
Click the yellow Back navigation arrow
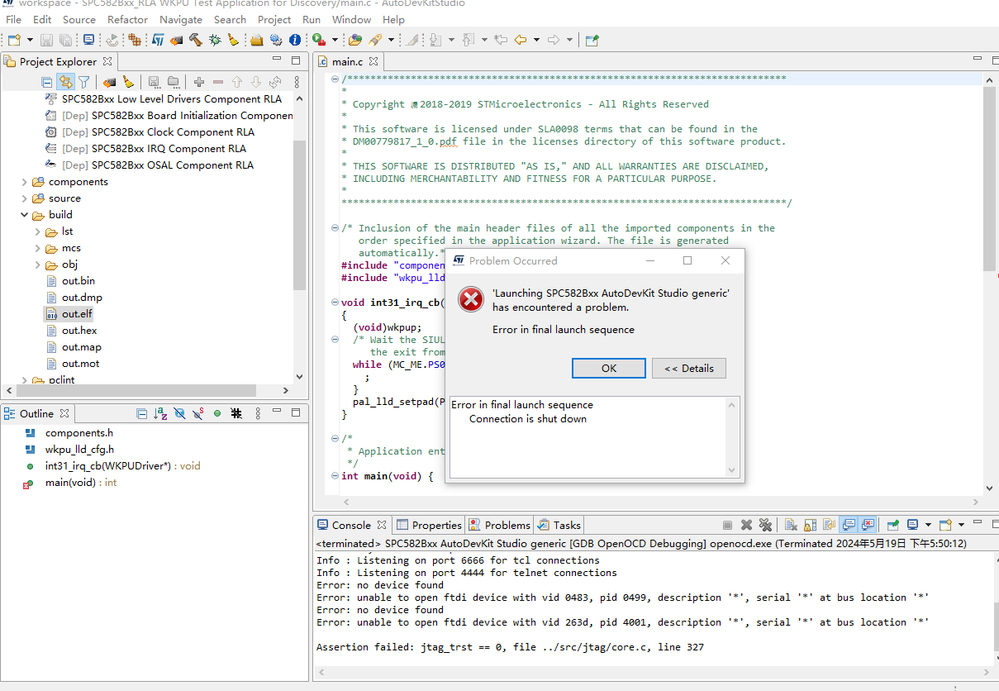[x=521, y=40]
